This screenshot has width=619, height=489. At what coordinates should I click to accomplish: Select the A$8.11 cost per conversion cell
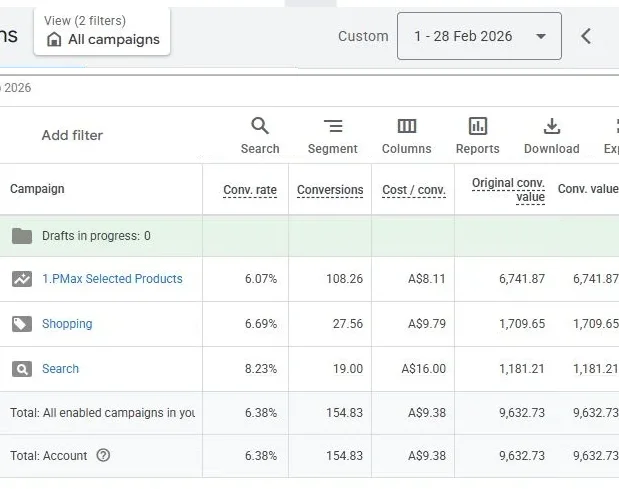pyautogui.click(x=427, y=279)
